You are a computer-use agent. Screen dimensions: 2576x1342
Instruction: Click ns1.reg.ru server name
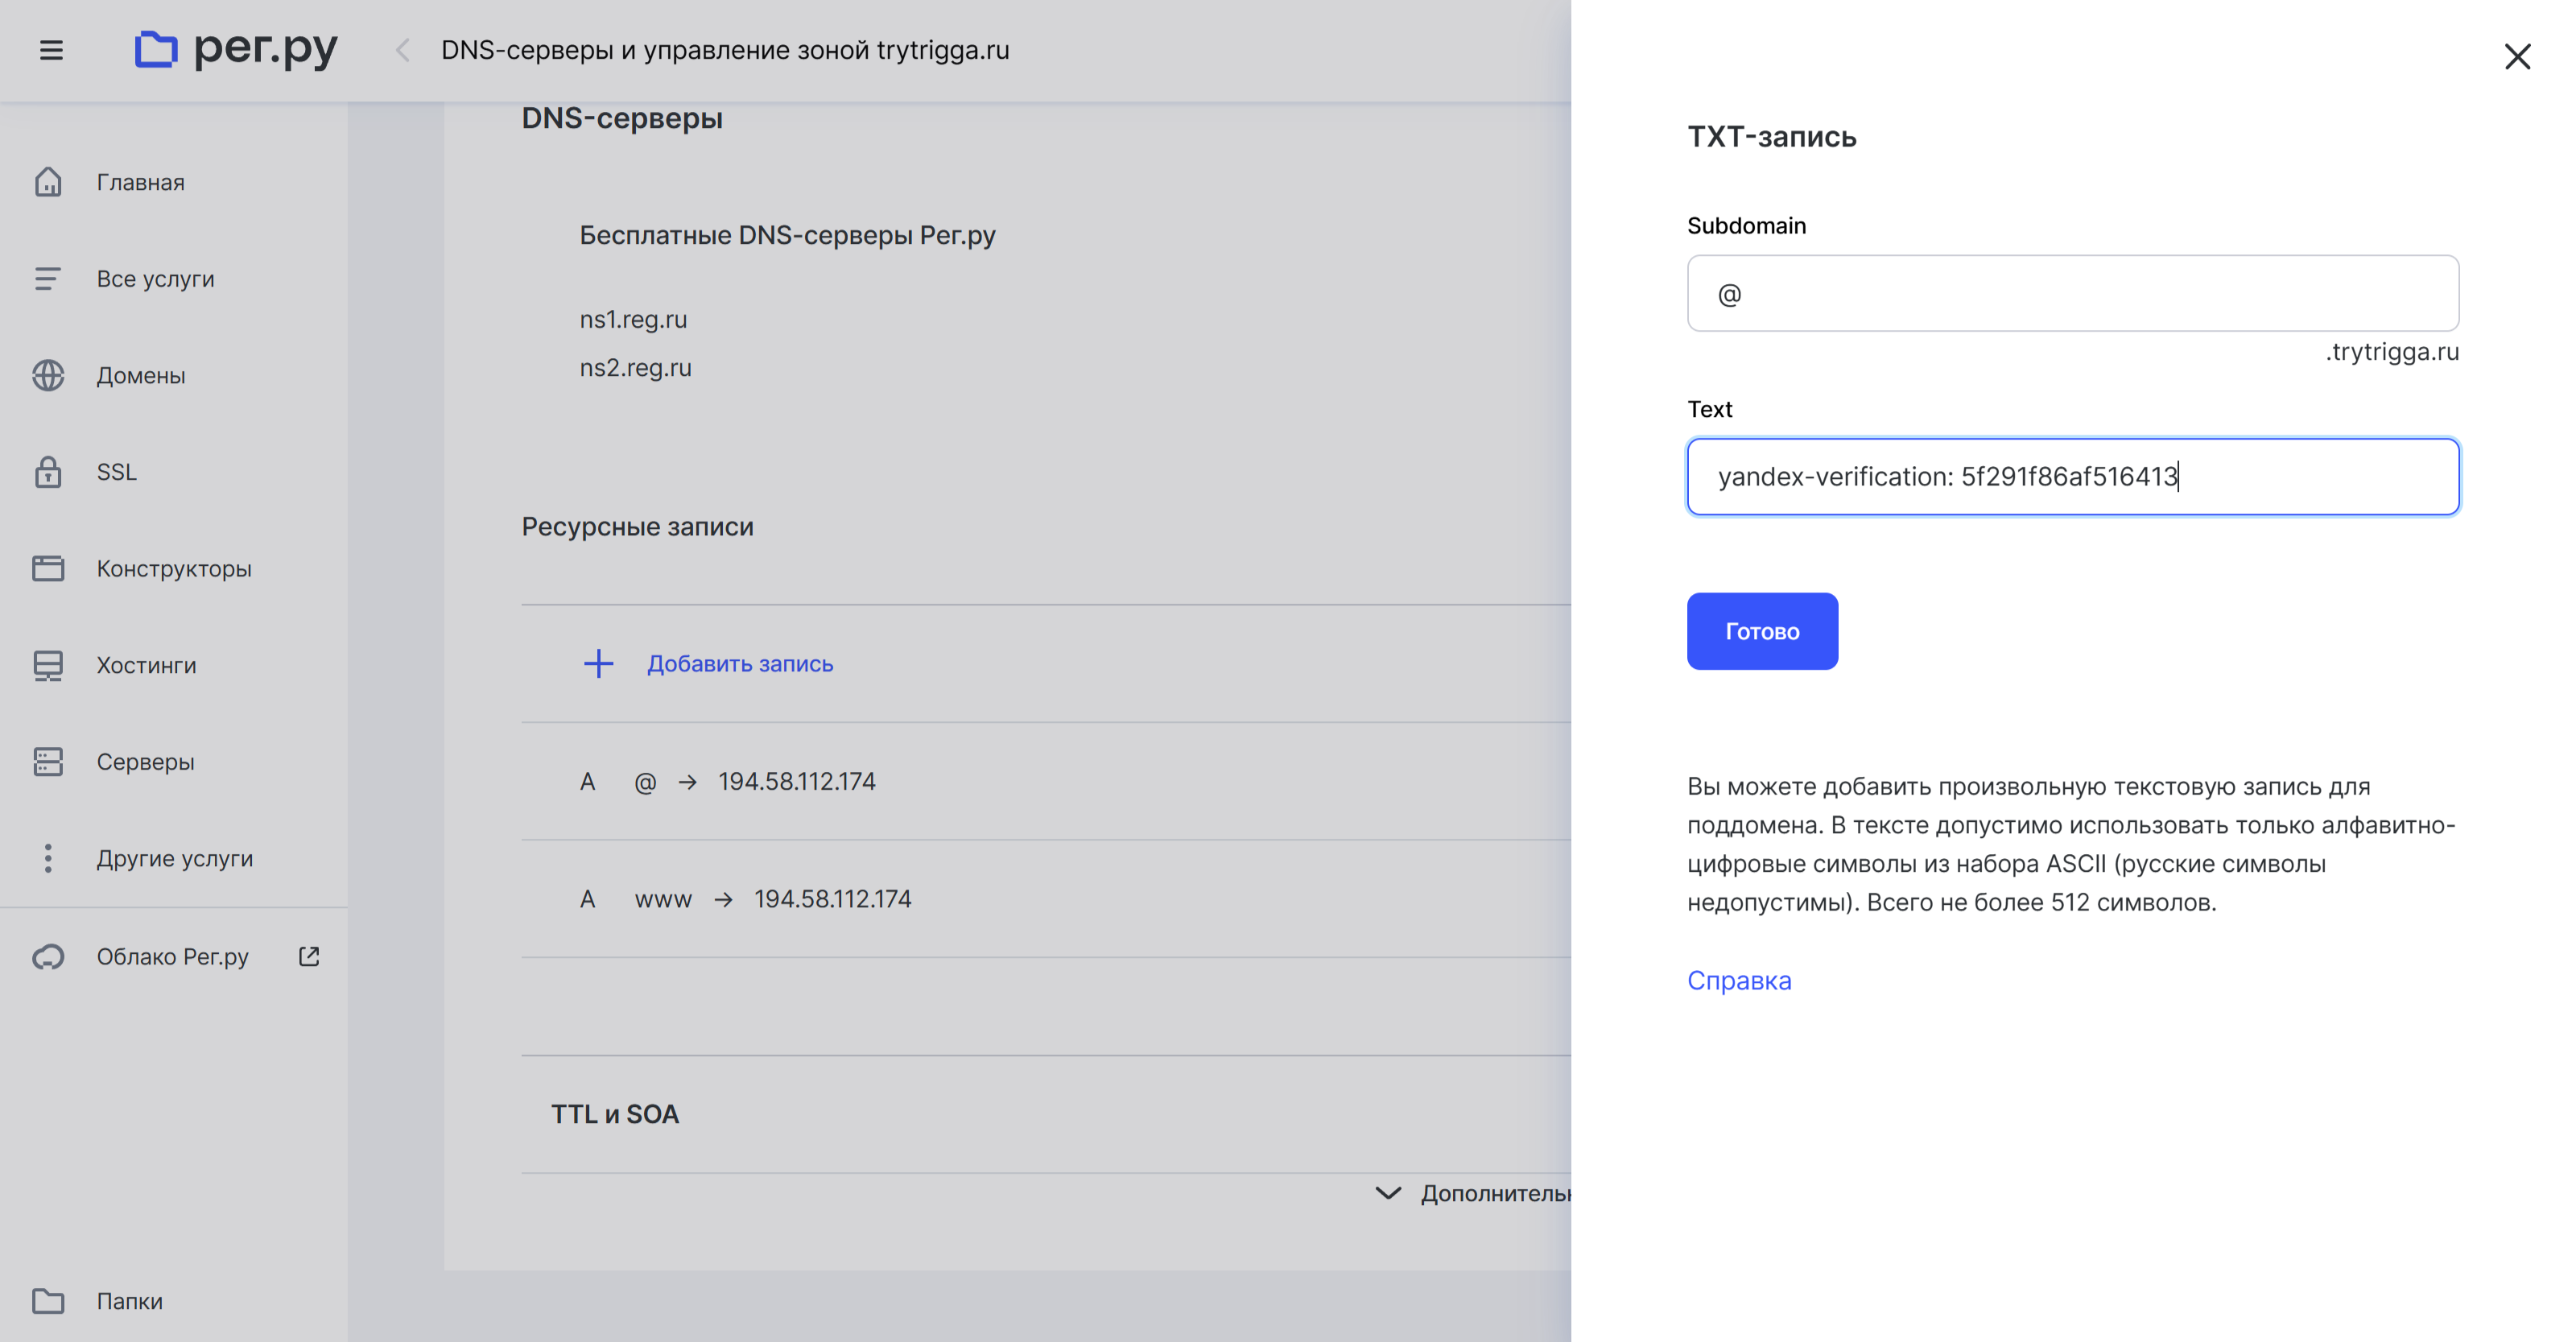(633, 319)
